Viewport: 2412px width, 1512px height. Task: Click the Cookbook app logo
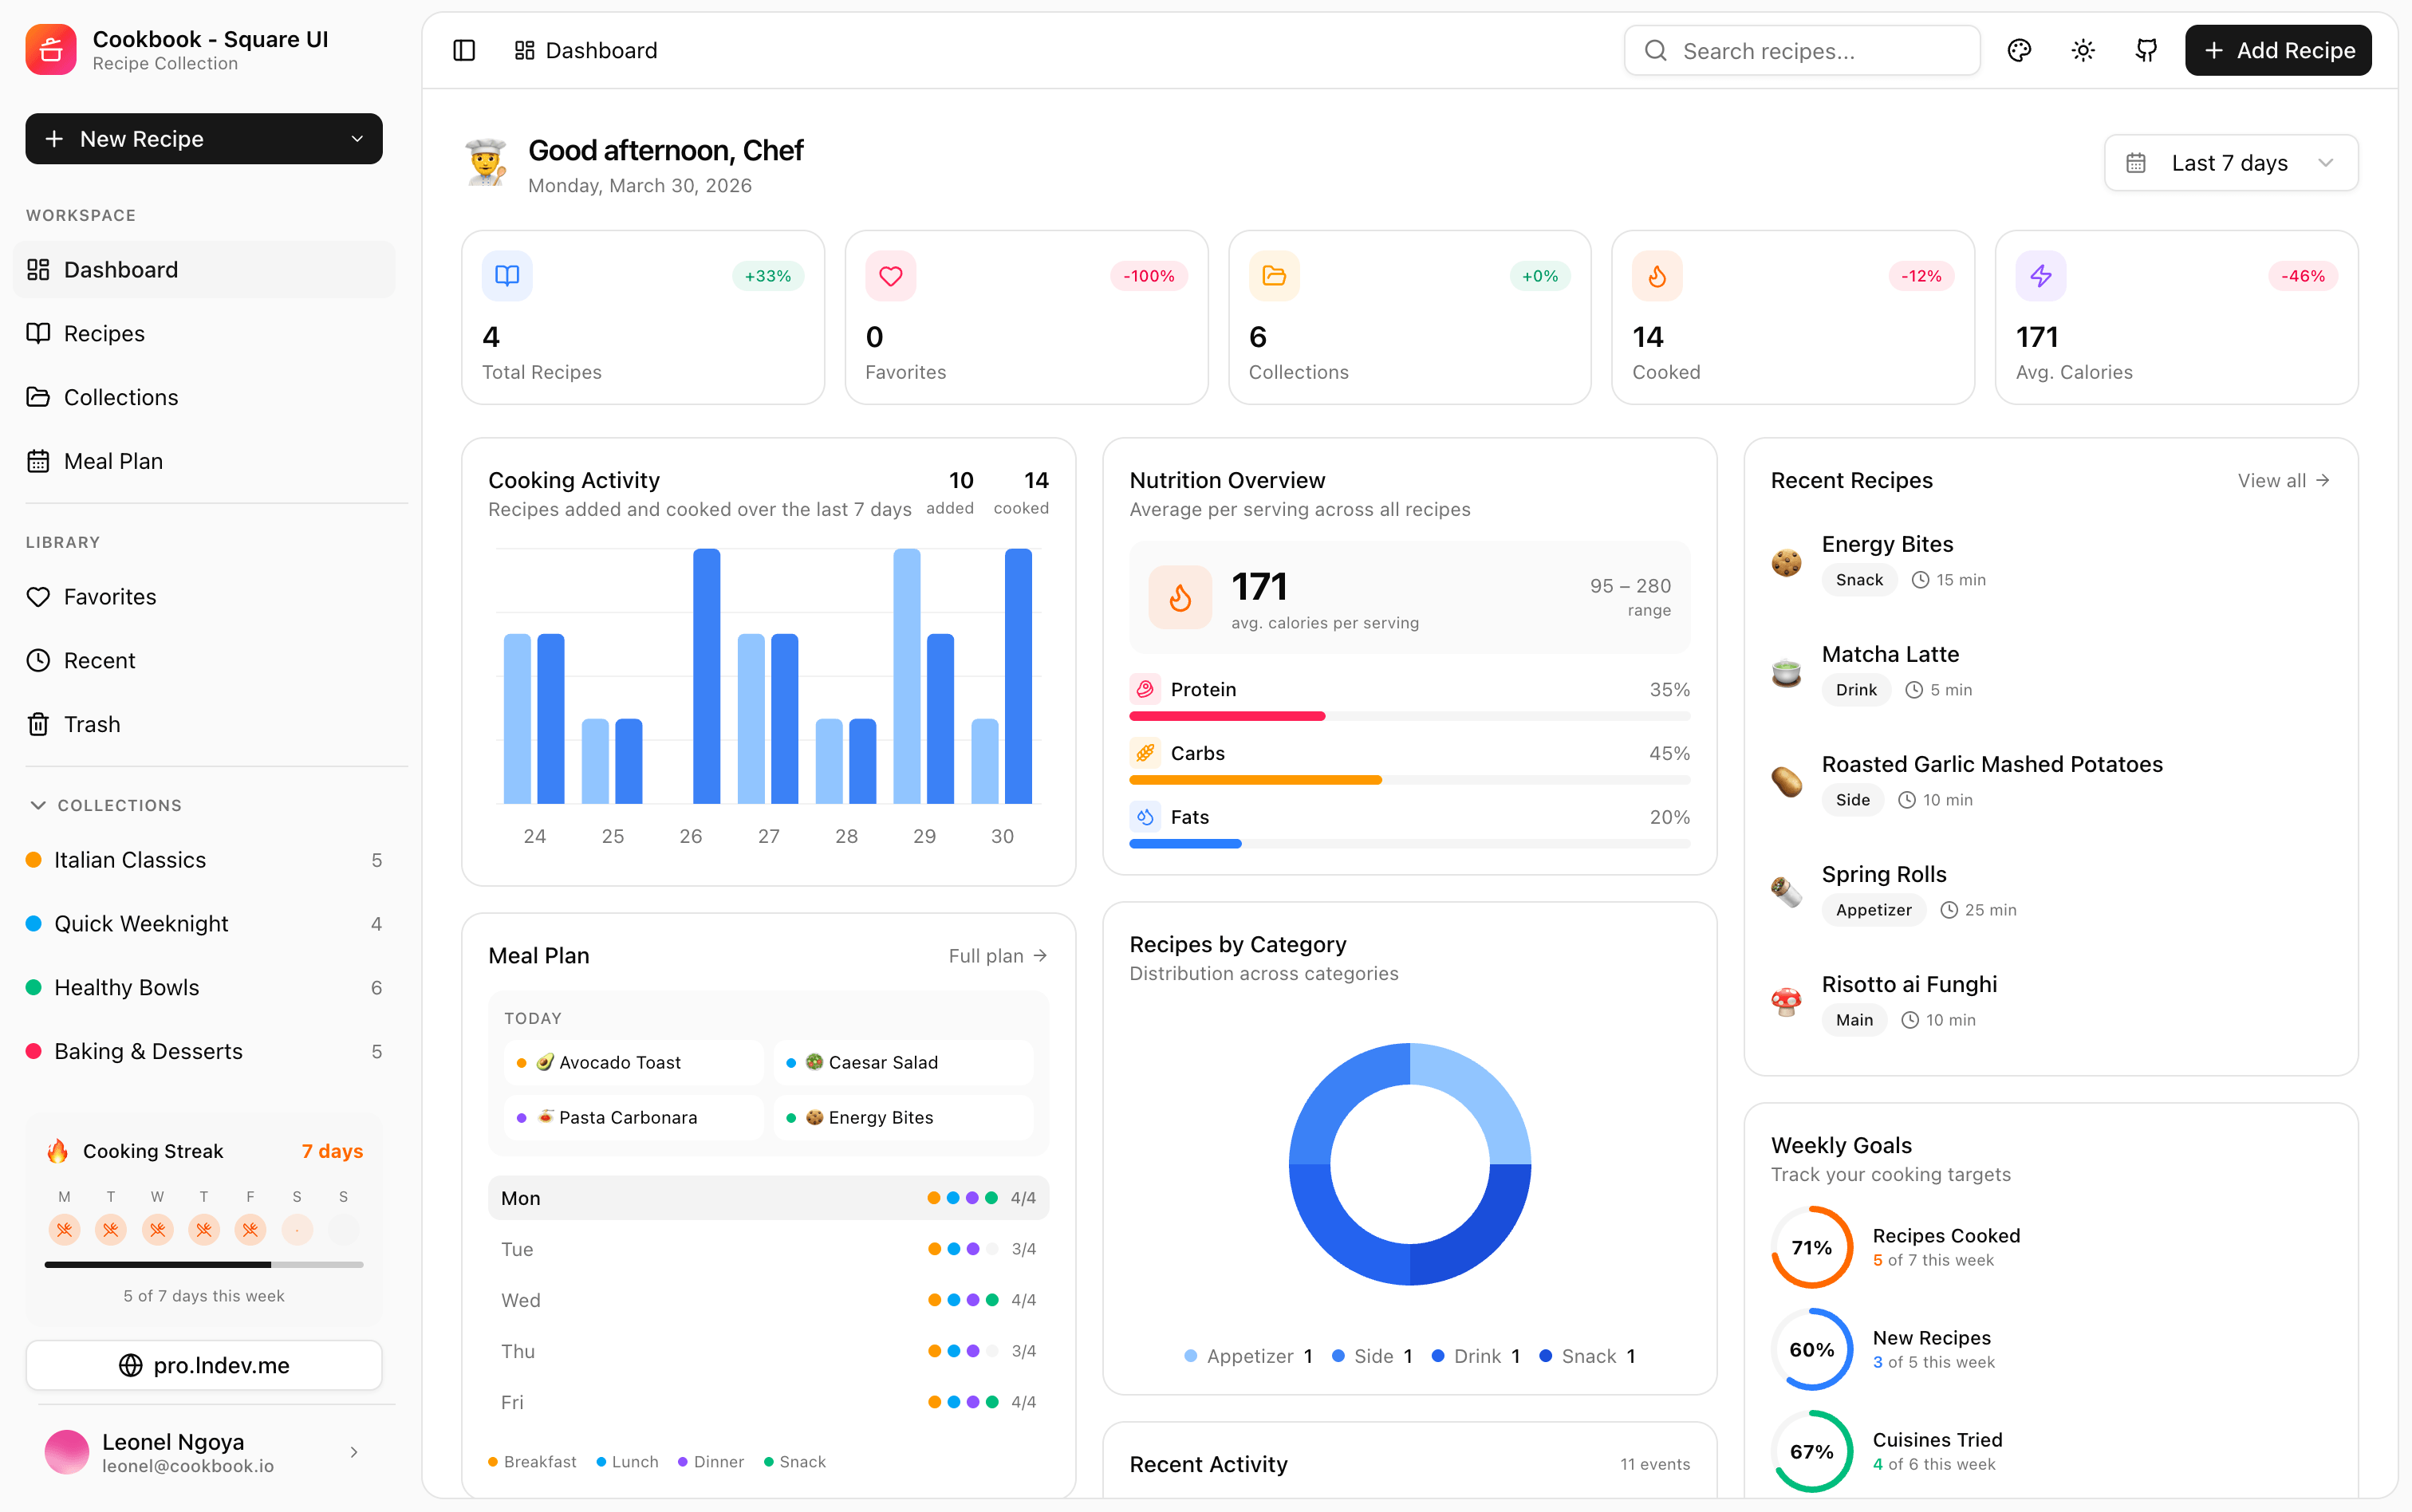tap(51, 50)
